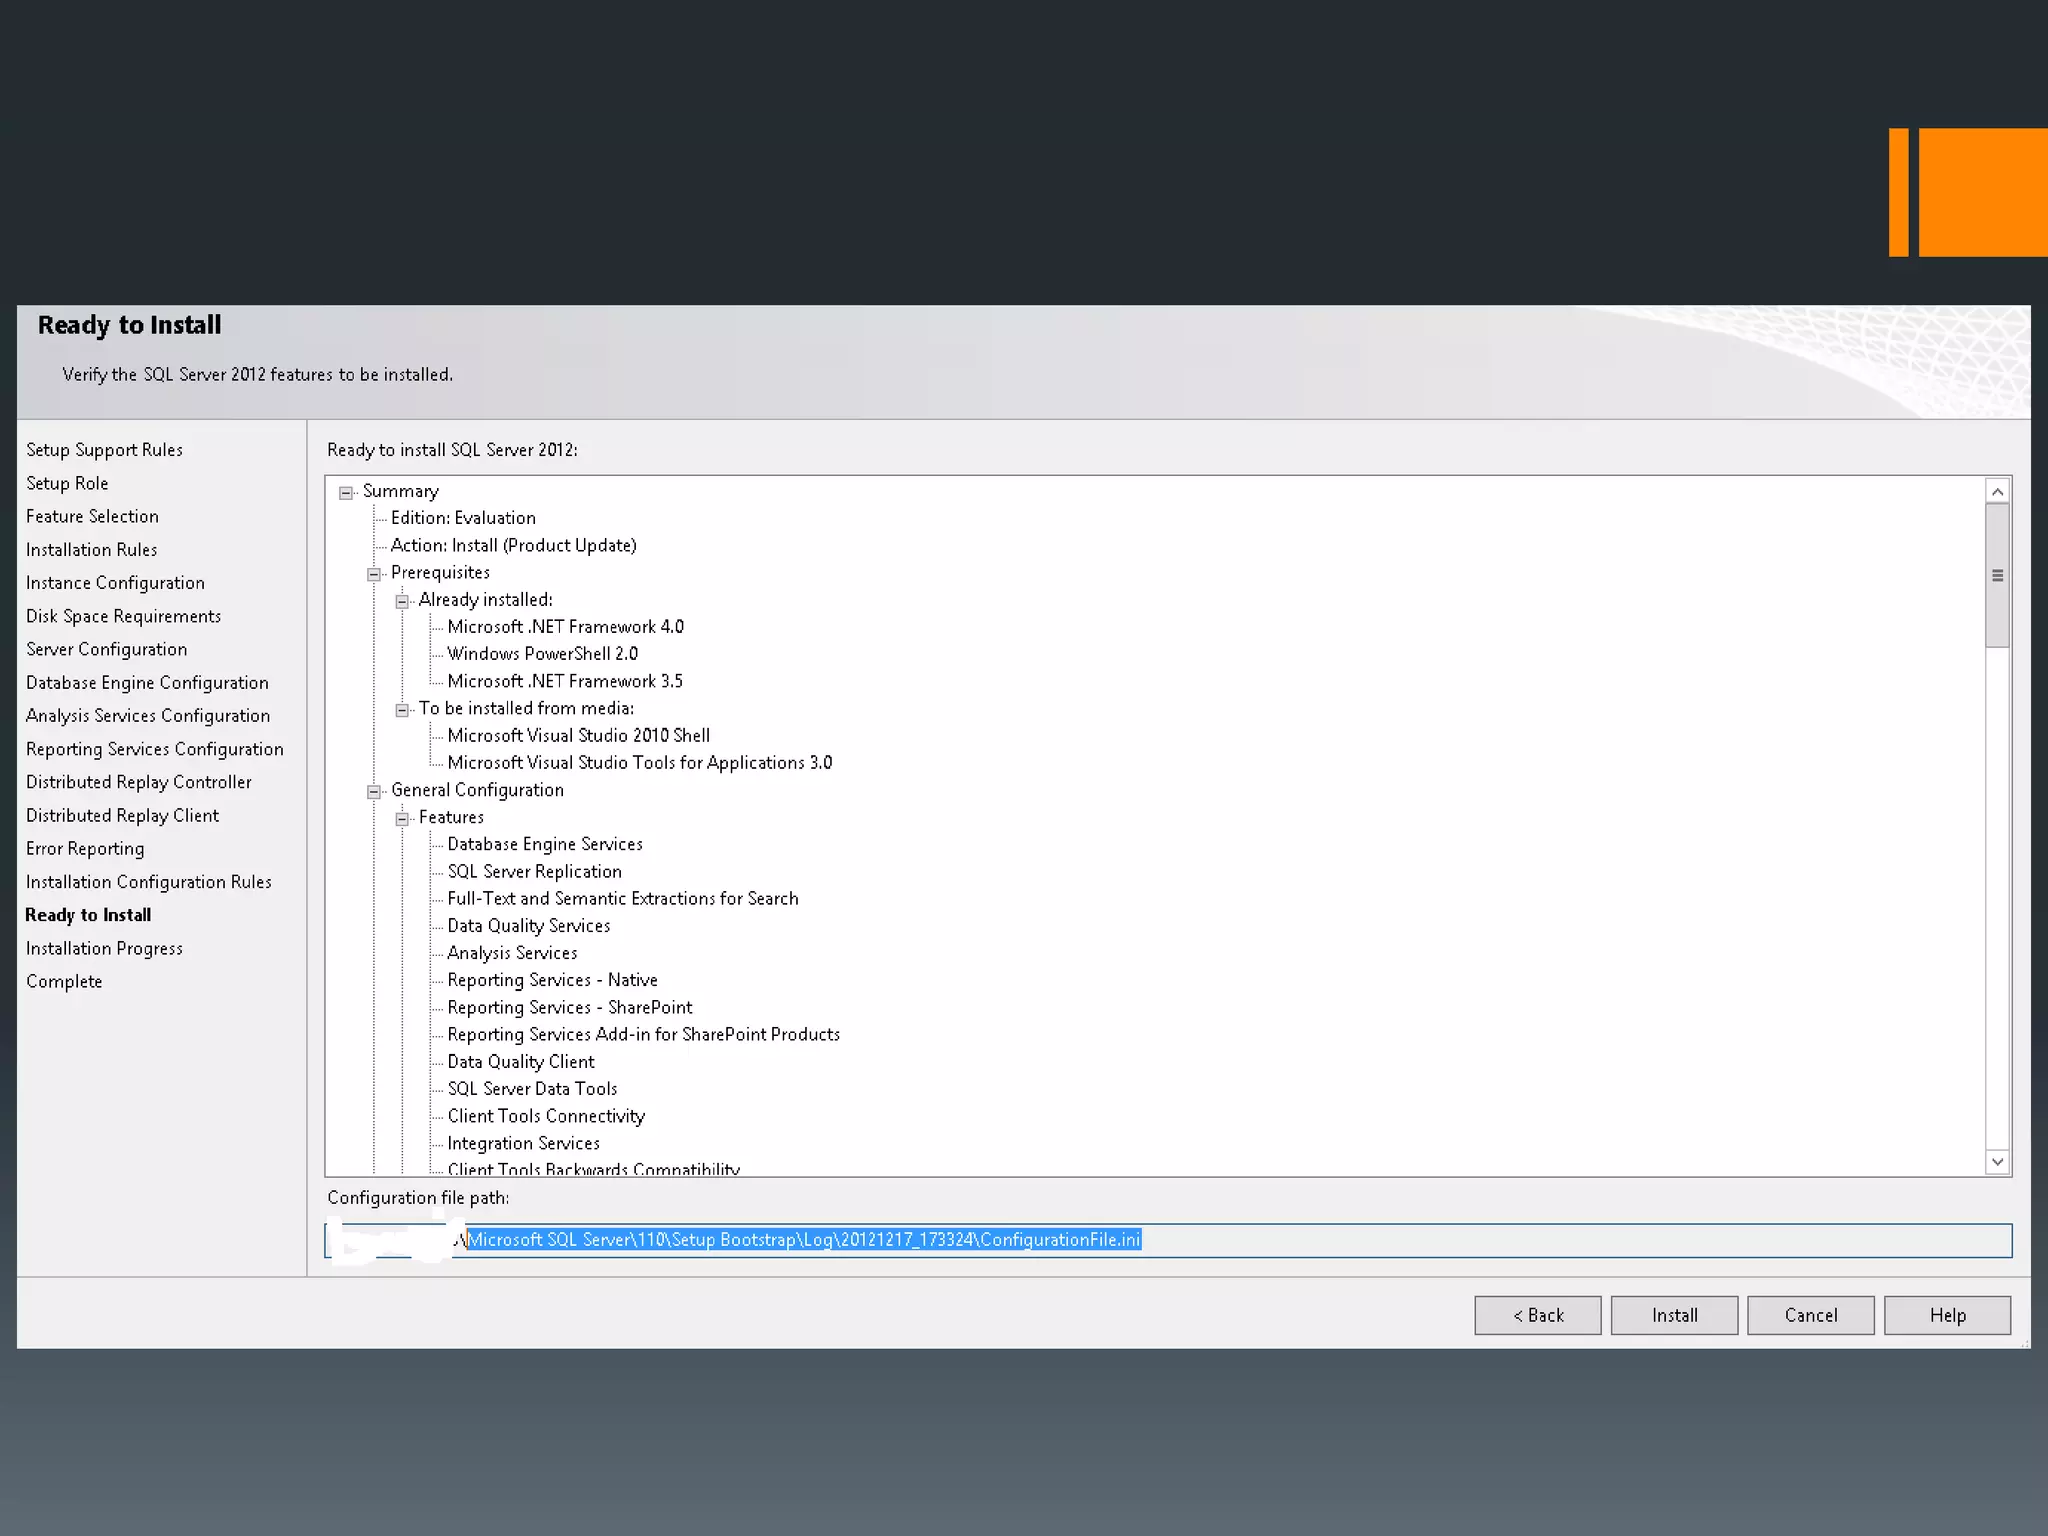Collapse the Prerequisites node
The width and height of the screenshot is (2048, 1536).
374,574
